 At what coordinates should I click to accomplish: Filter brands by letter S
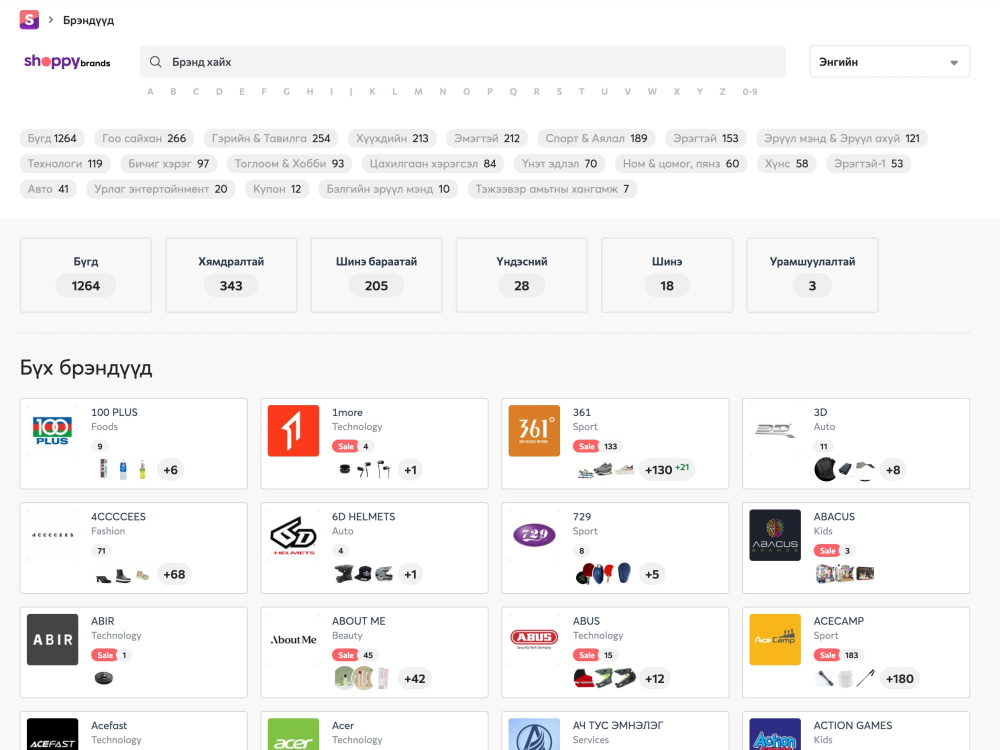[x=559, y=92]
